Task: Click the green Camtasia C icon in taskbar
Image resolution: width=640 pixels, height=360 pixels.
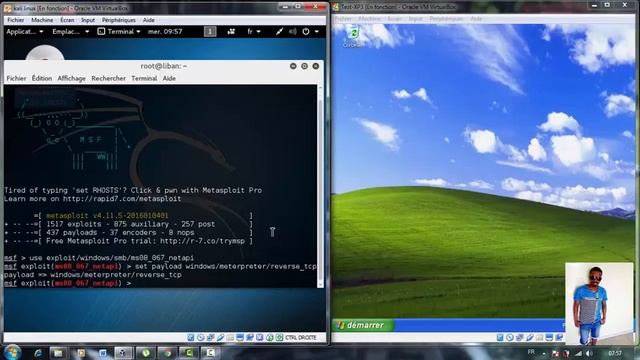Action: [x=189, y=353]
